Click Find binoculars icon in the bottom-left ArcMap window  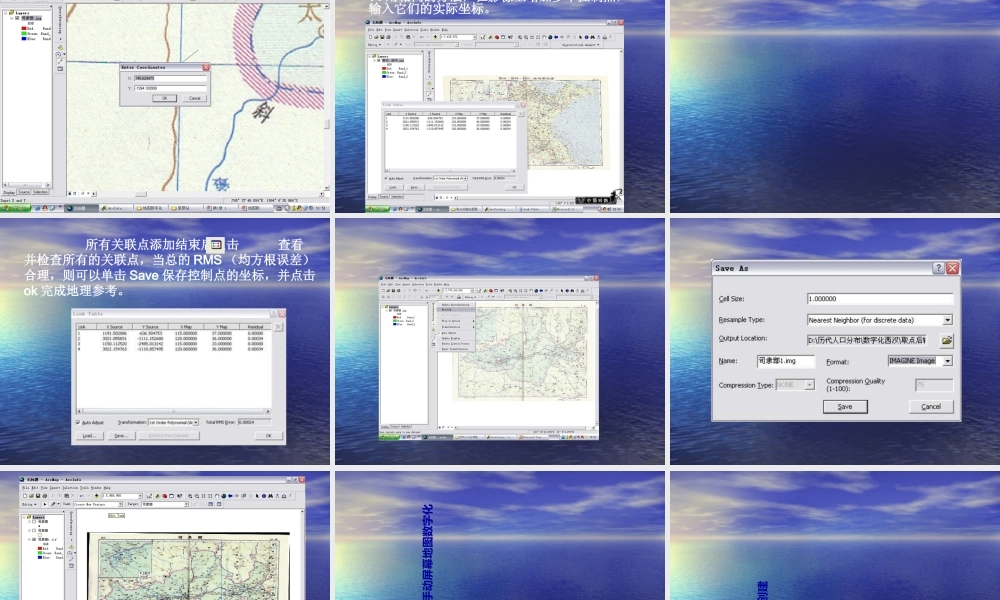[x=270, y=496]
